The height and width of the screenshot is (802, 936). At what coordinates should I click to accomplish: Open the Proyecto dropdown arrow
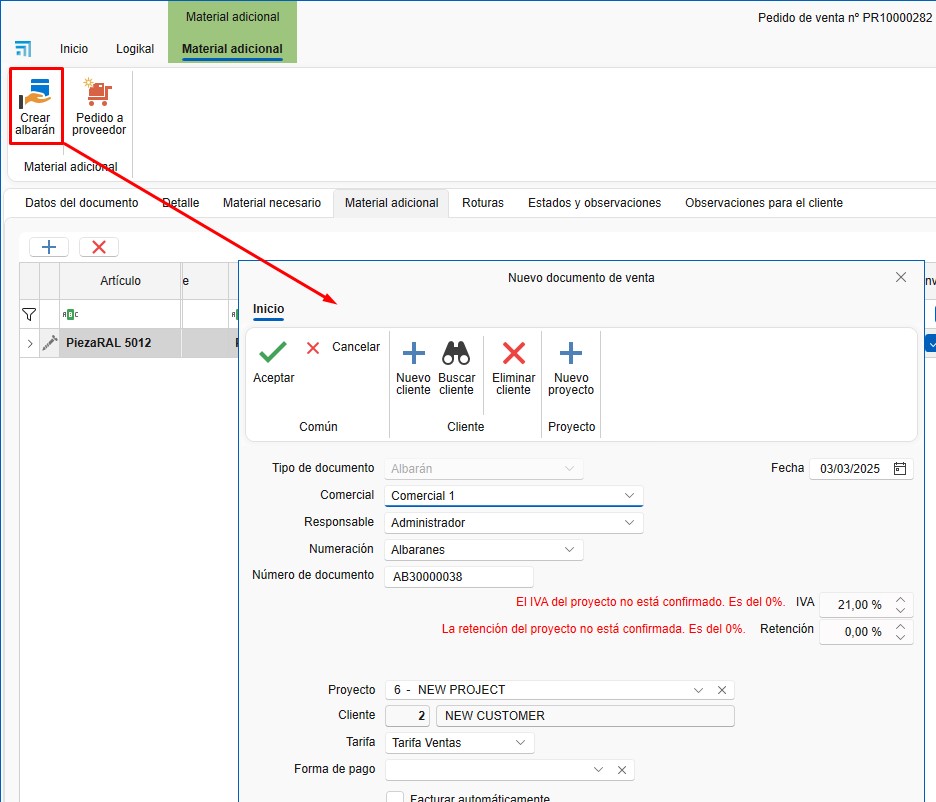pos(698,690)
